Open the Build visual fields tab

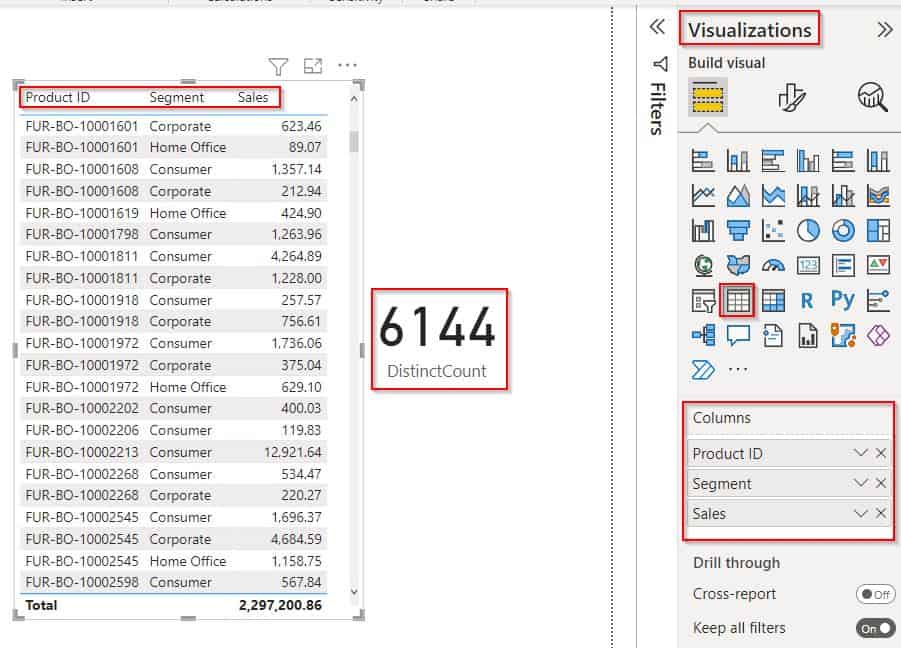707,97
